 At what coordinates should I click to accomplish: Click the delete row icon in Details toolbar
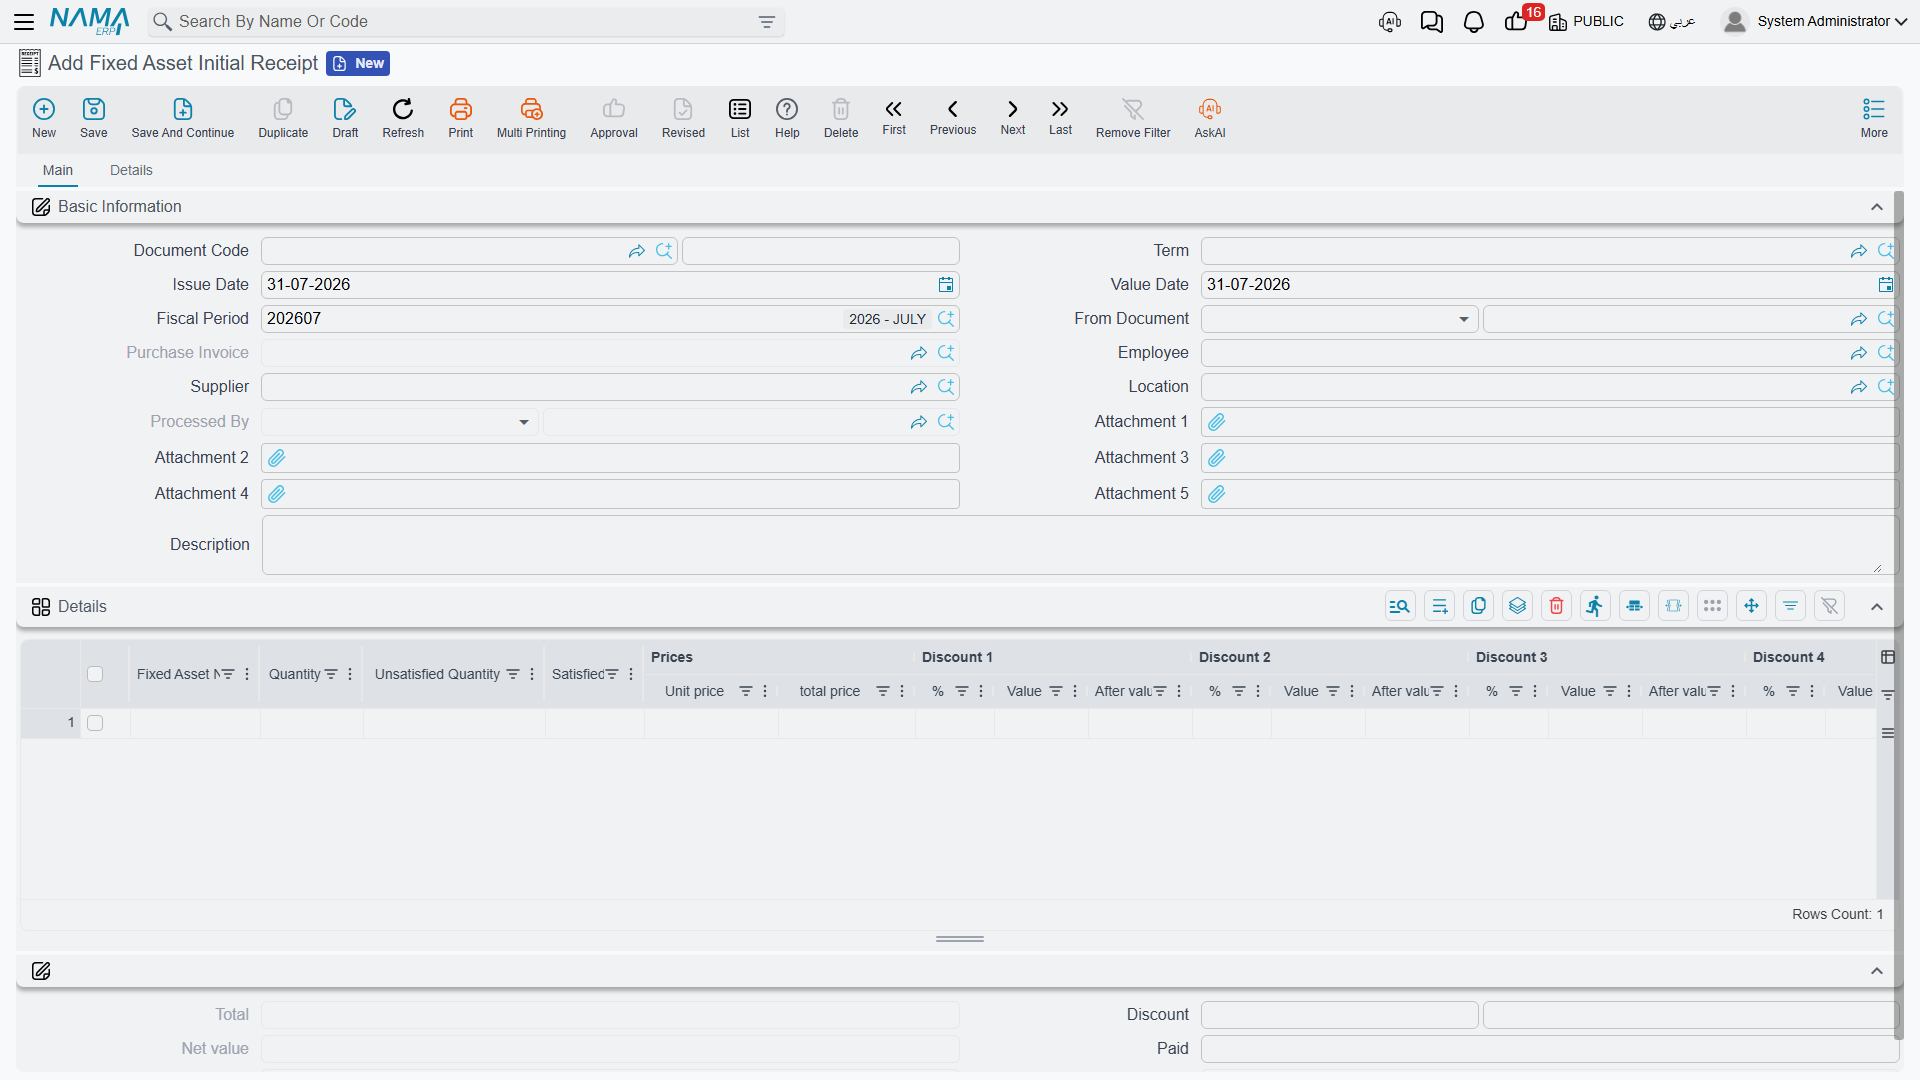coord(1556,606)
